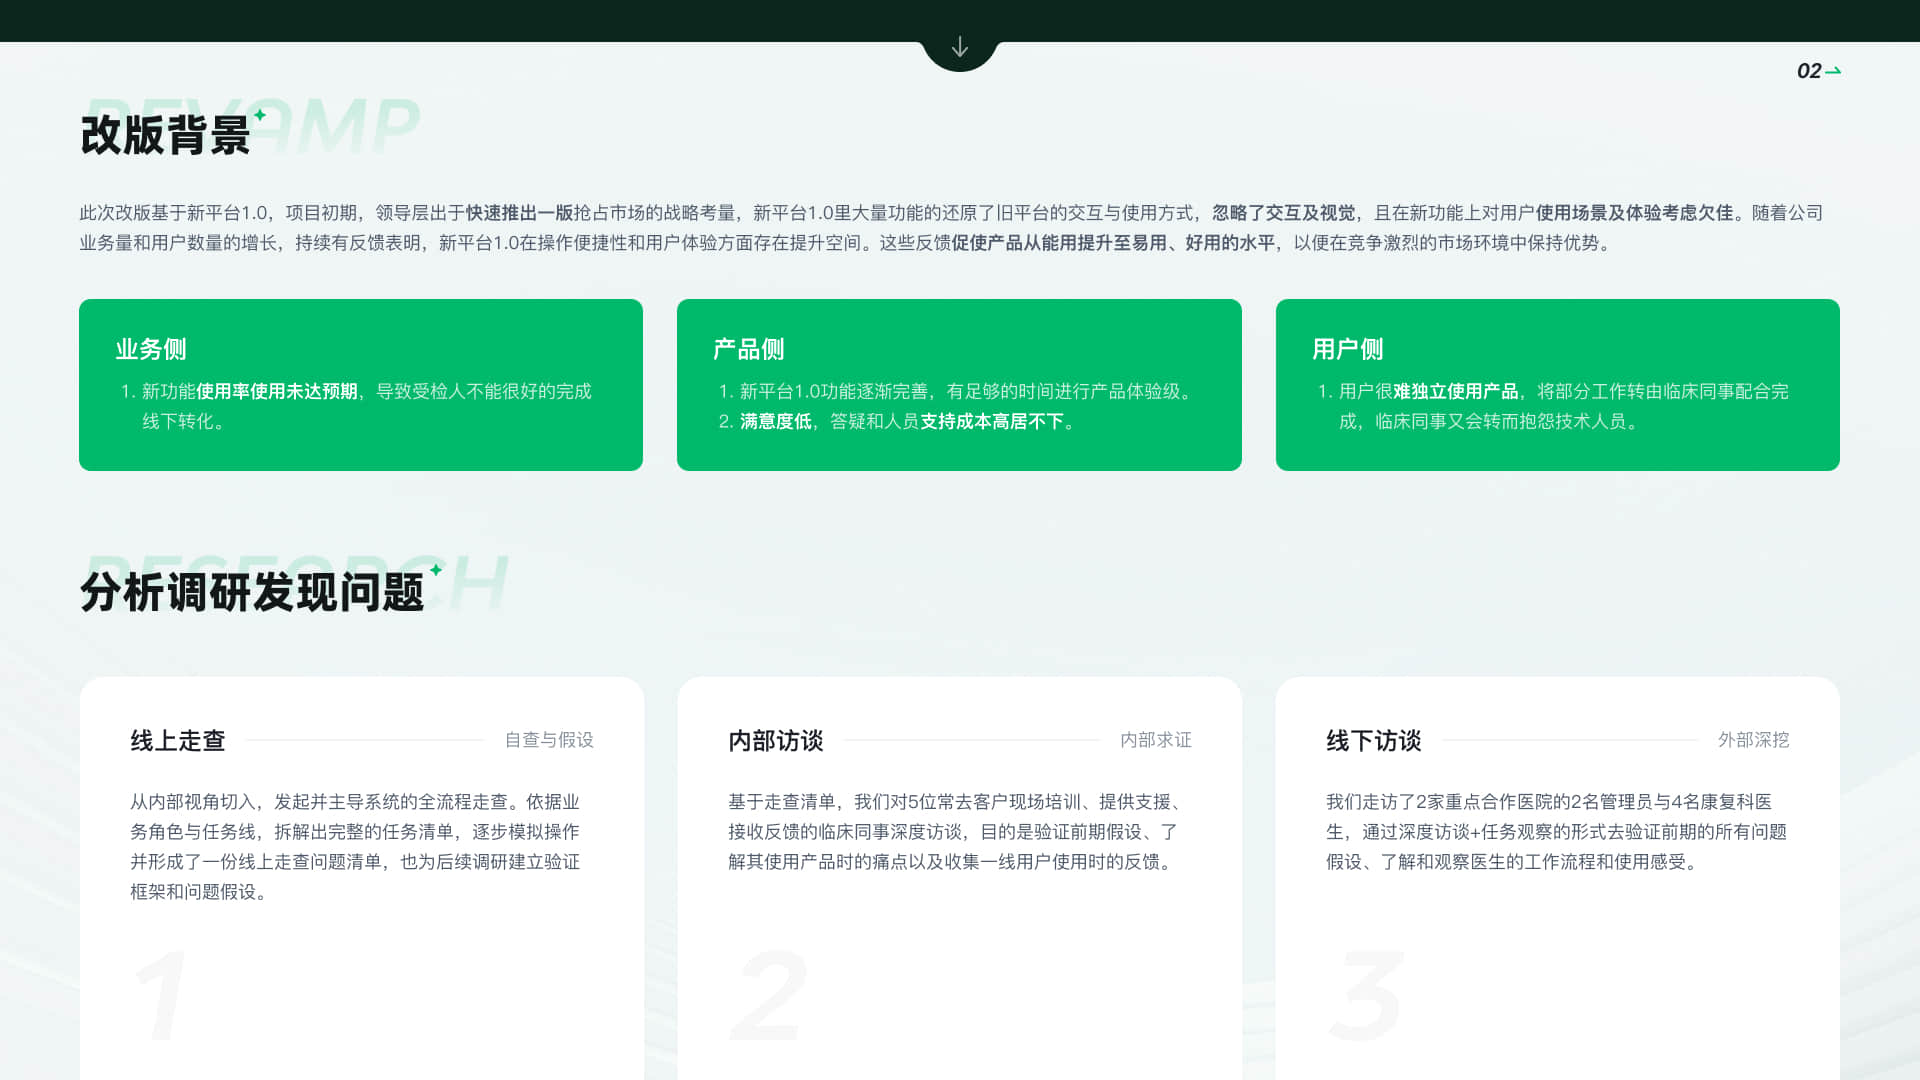This screenshot has width=1920, height=1080.
Task: Open the 用户侧 green card
Action: 1558,385
